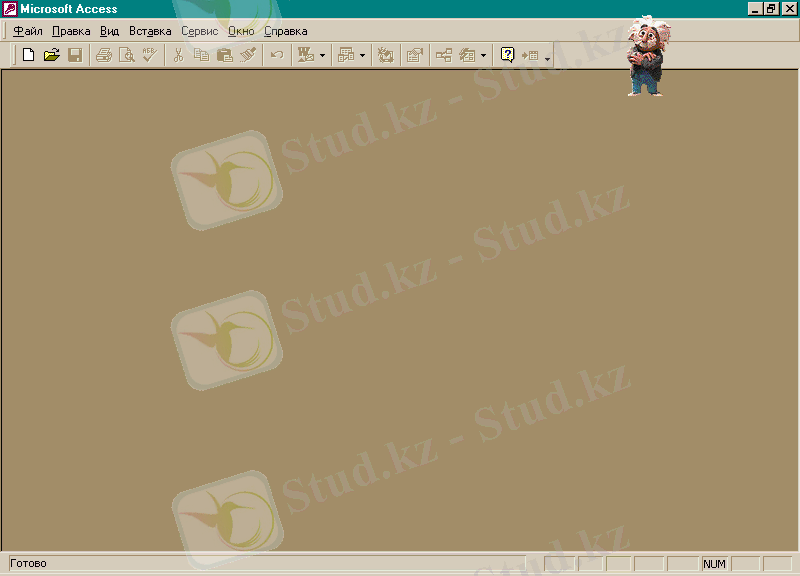Click the NUM indicator in status bar
This screenshot has height=576, width=800.
pos(714,564)
